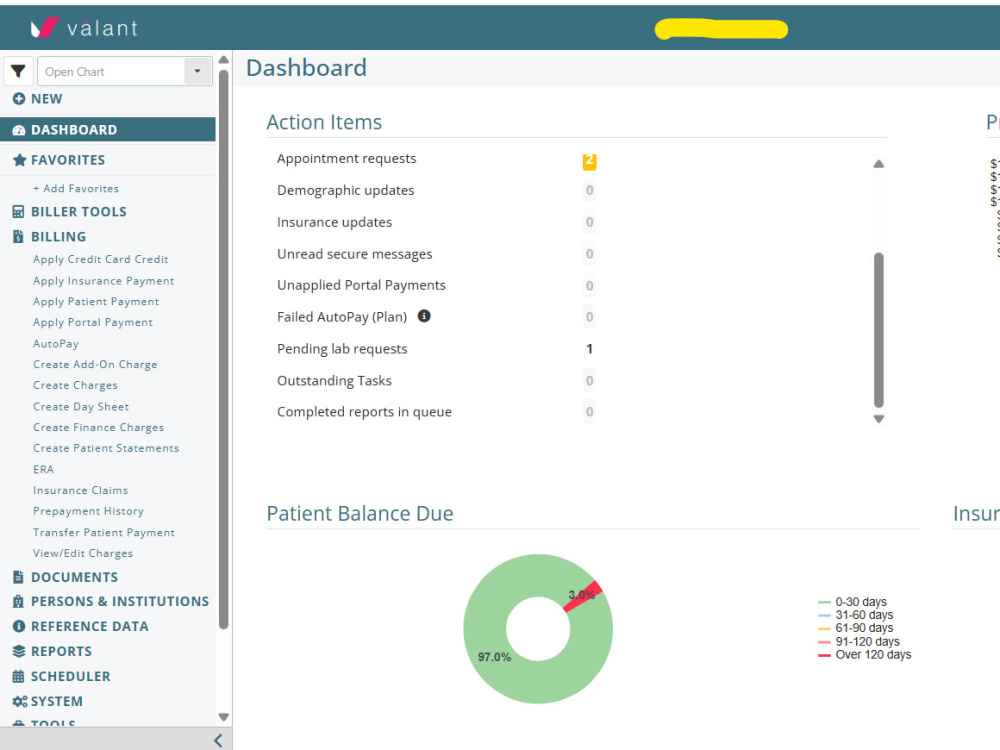This screenshot has width=1000, height=750.
Task: Expand the BILLER TOOLS section
Action: tap(79, 212)
